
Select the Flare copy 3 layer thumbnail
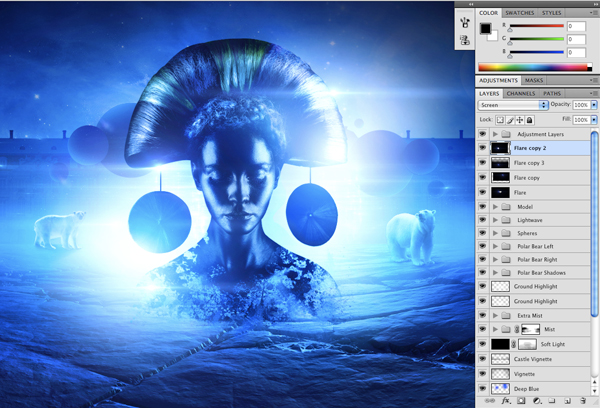pos(500,163)
